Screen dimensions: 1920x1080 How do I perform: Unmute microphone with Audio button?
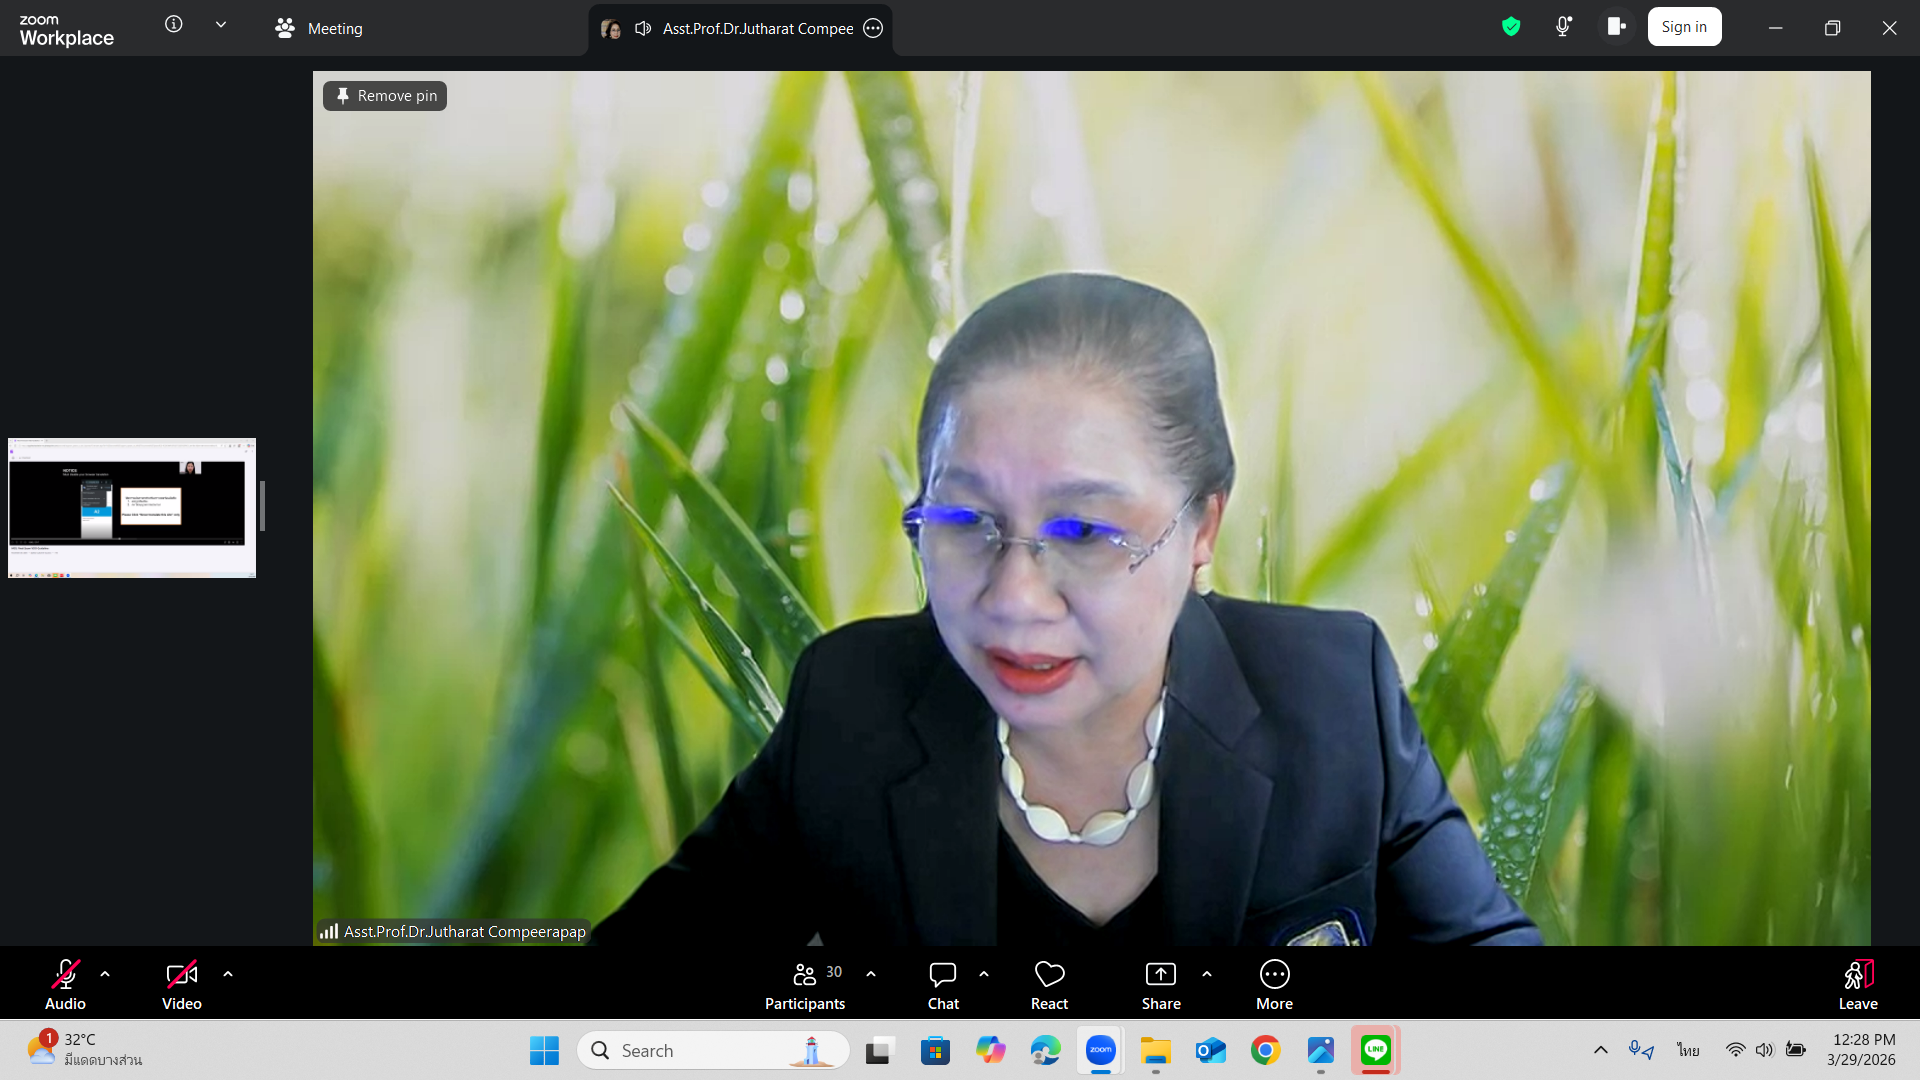(x=65, y=975)
